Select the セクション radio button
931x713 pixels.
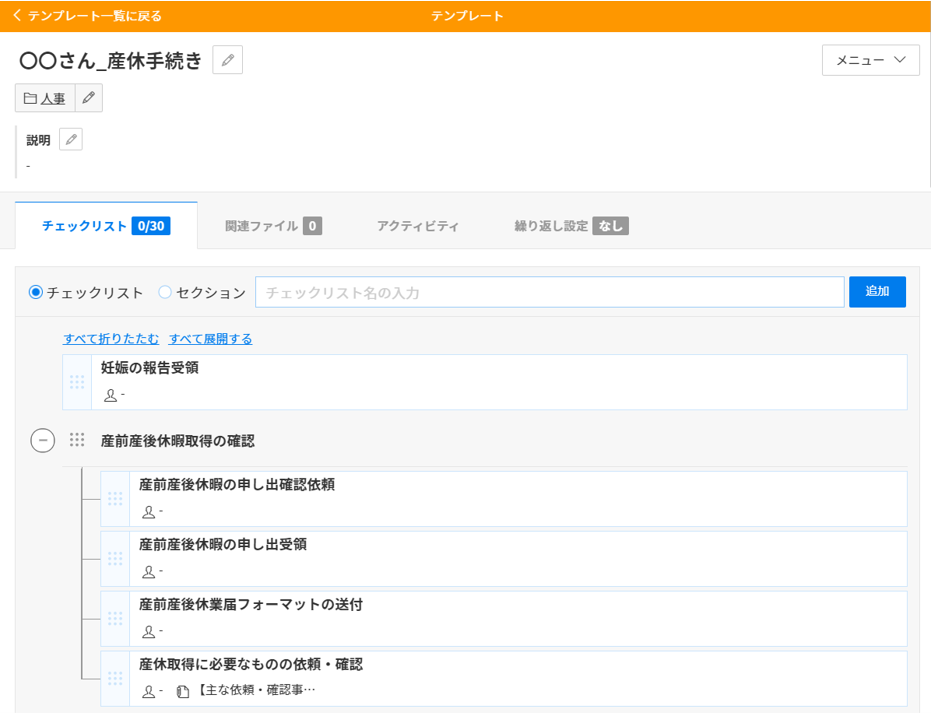[166, 292]
